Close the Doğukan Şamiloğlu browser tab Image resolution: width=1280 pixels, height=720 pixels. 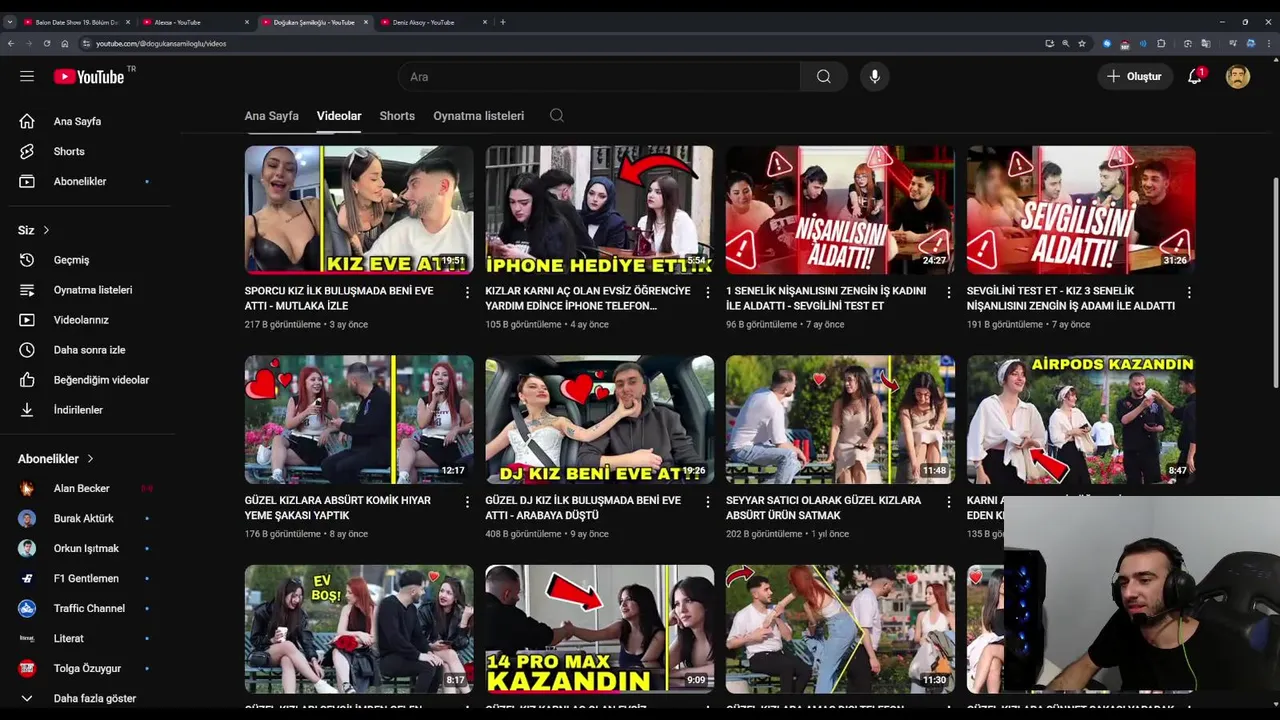366,22
